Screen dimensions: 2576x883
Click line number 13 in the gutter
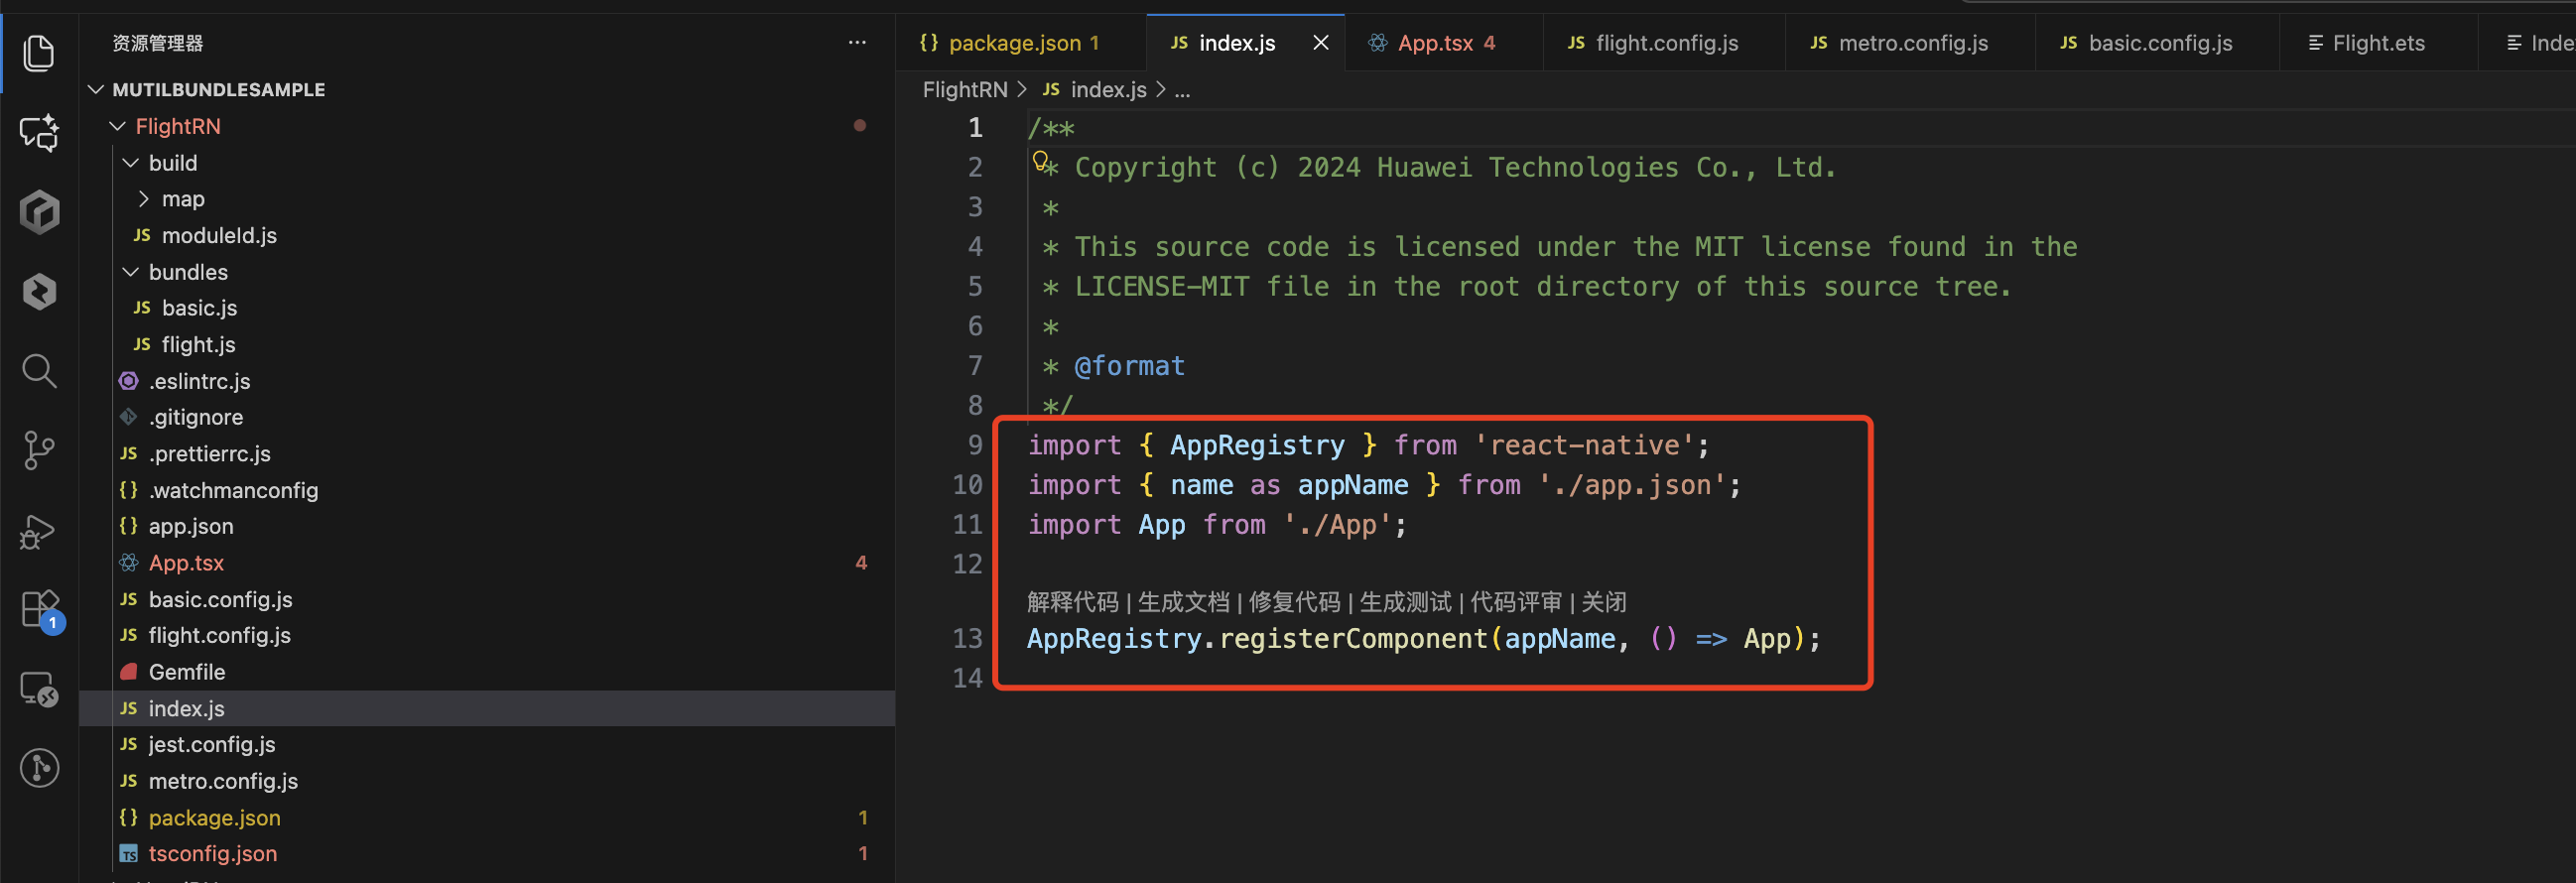(x=967, y=638)
